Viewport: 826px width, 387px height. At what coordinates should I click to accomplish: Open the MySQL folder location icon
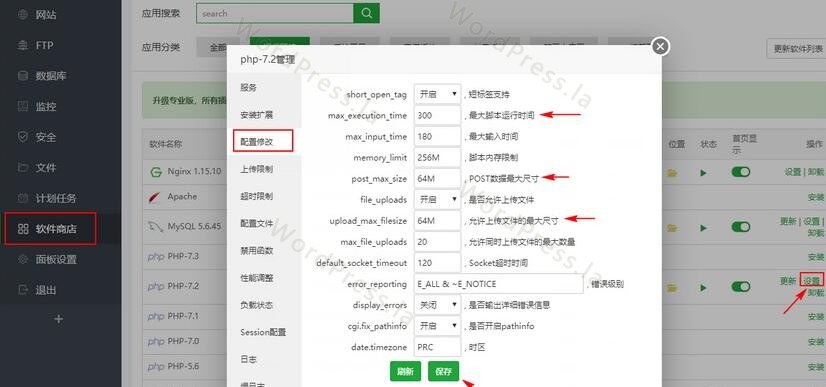tap(672, 228)
